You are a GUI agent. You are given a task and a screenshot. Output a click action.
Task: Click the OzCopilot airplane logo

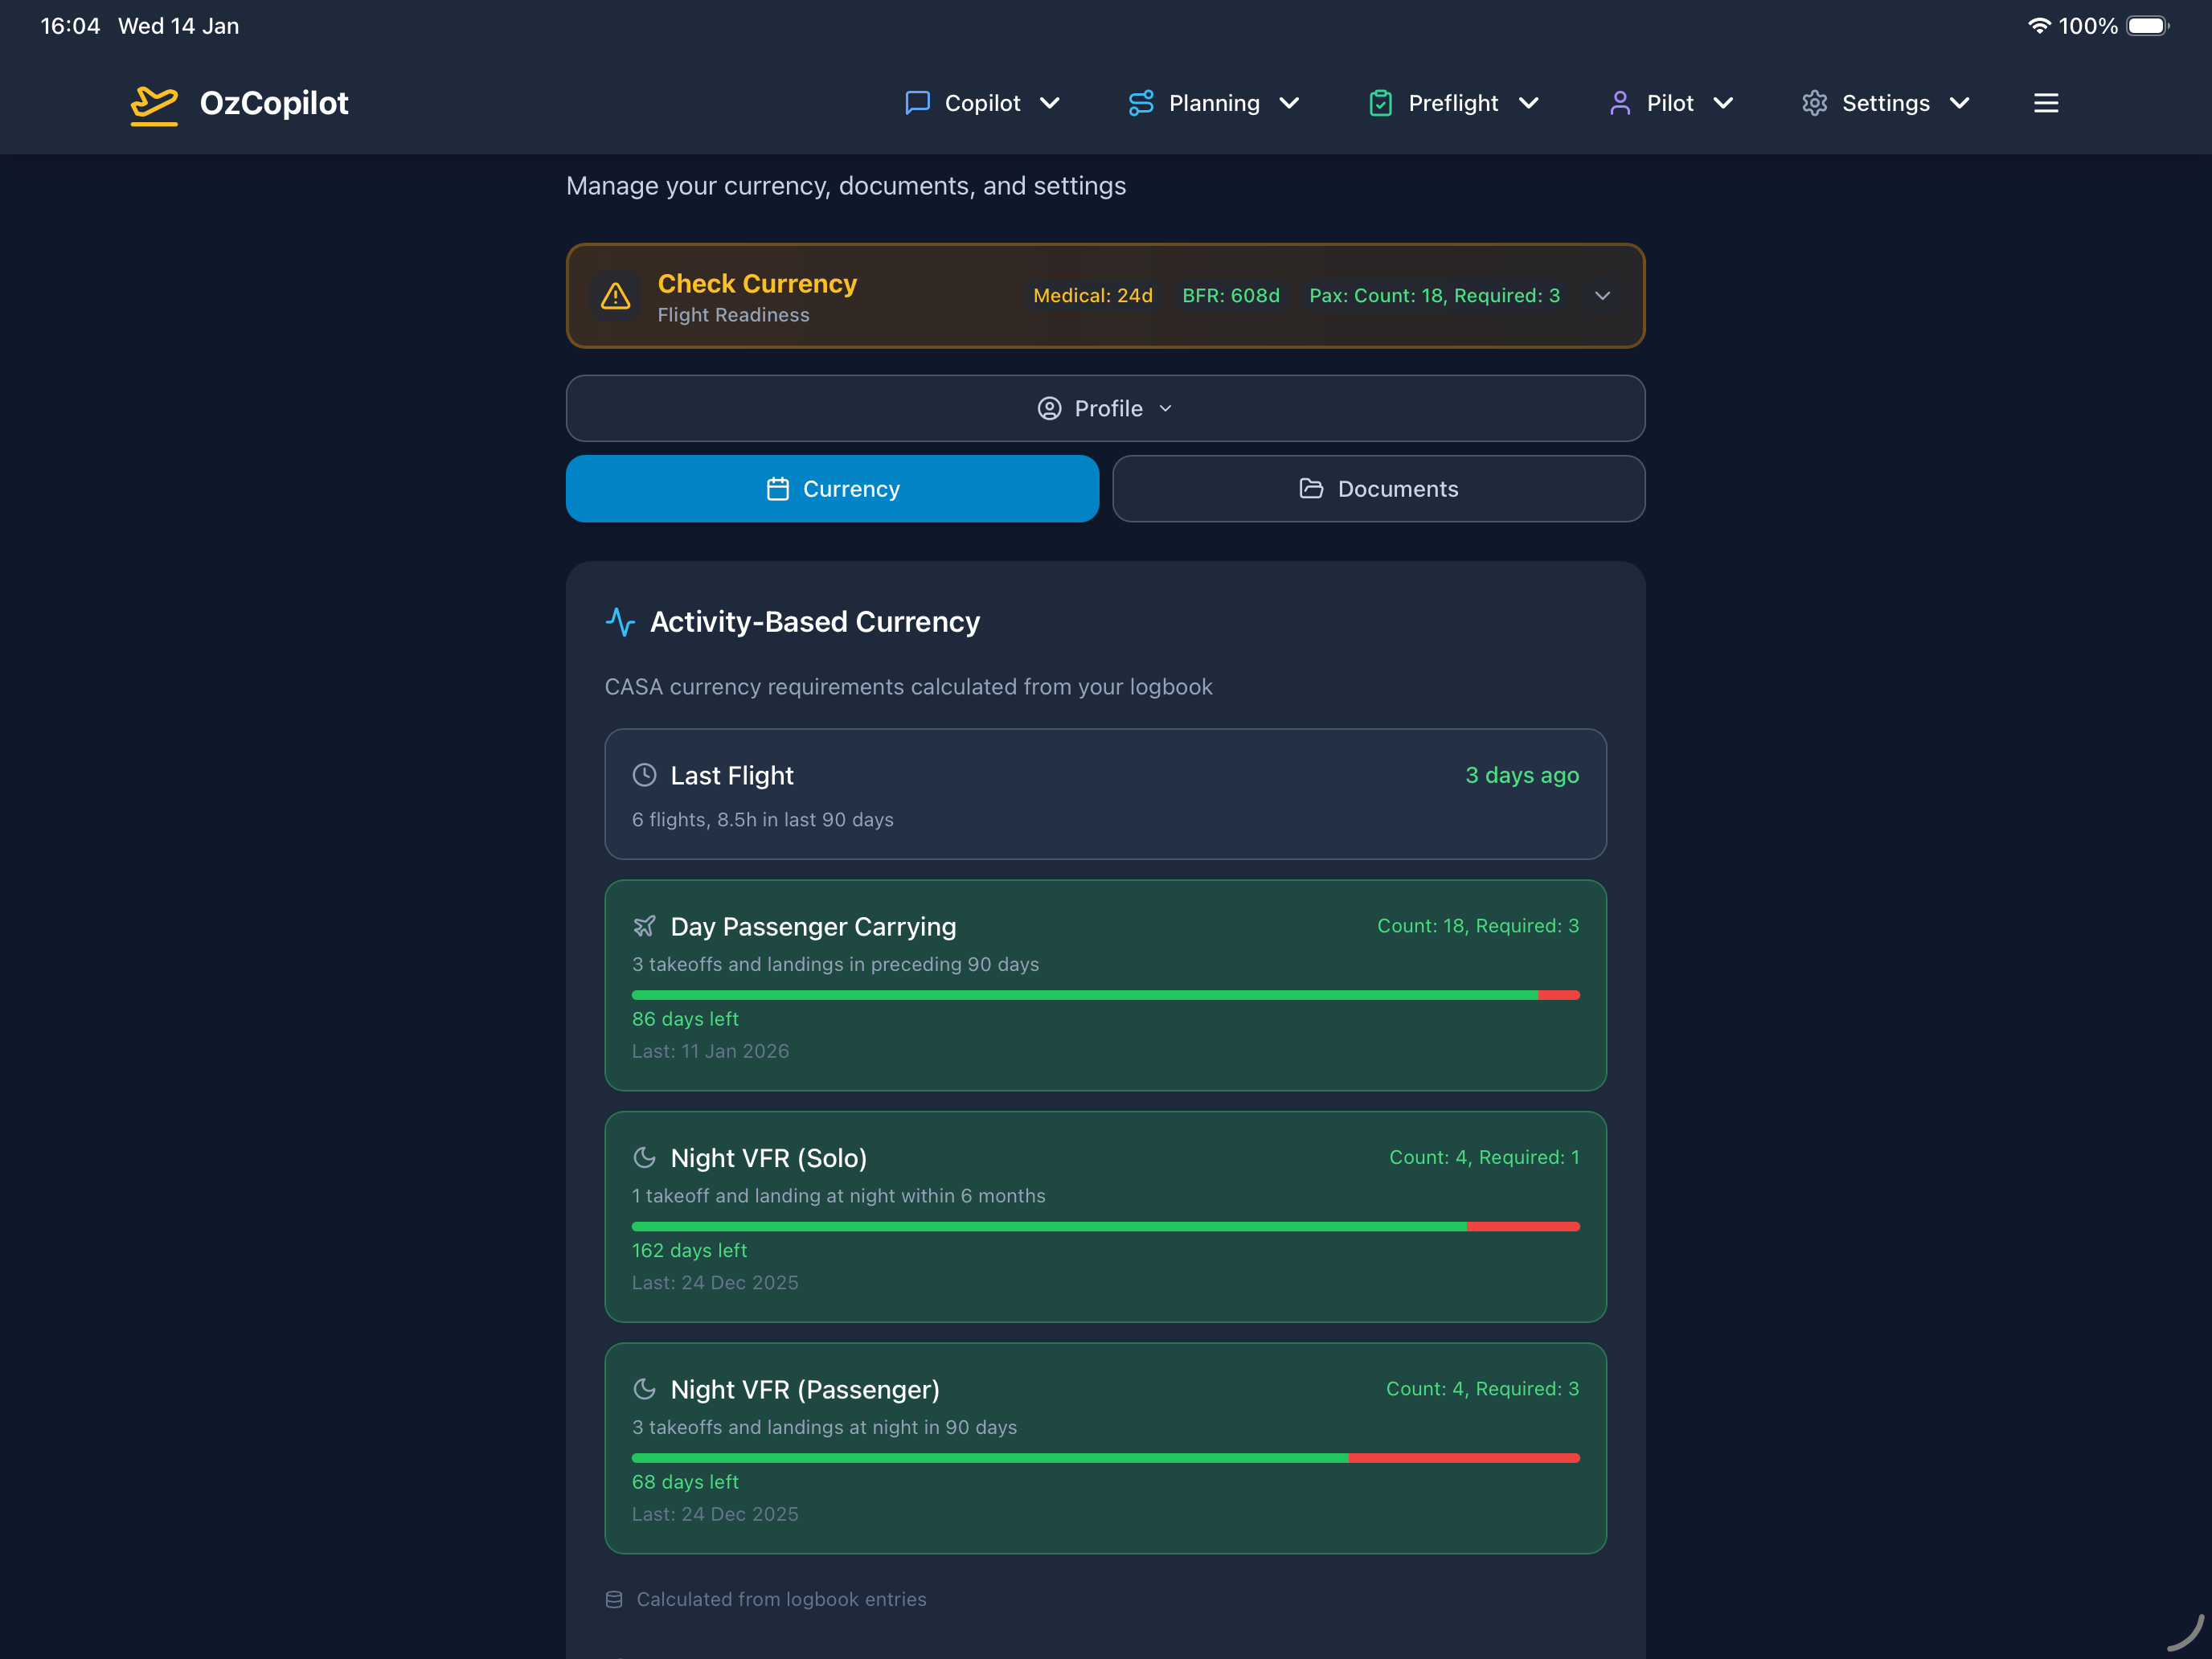click(x=155, y=103)
